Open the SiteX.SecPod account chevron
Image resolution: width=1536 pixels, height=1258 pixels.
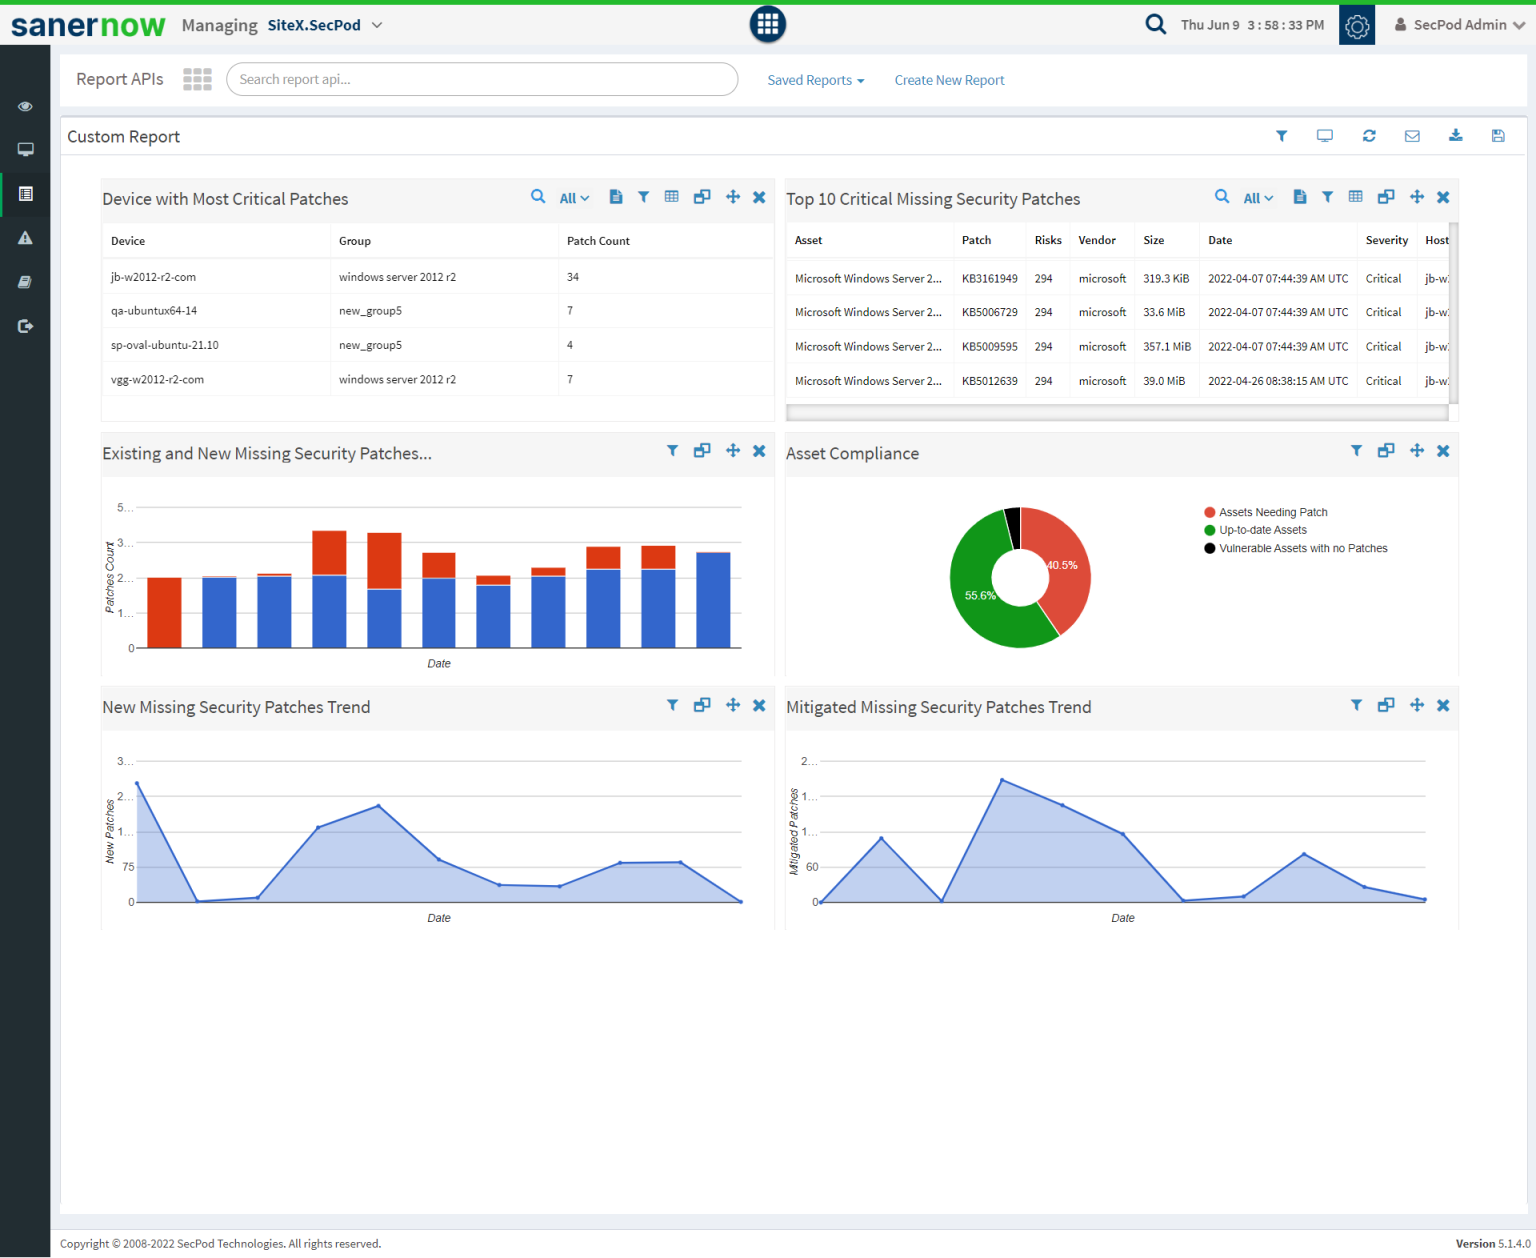(377, 25)
